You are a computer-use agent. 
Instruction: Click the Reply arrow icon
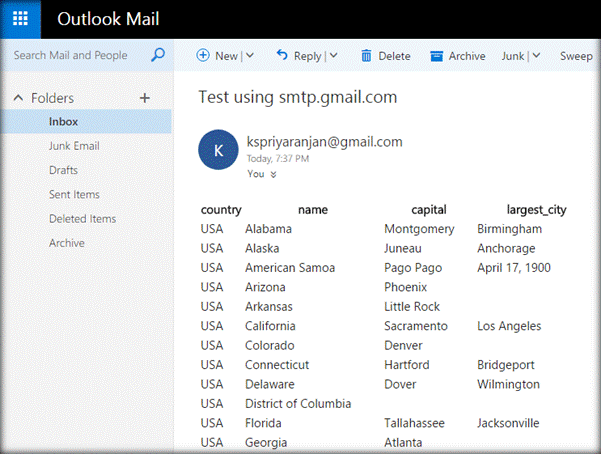(x=281, y=56)
